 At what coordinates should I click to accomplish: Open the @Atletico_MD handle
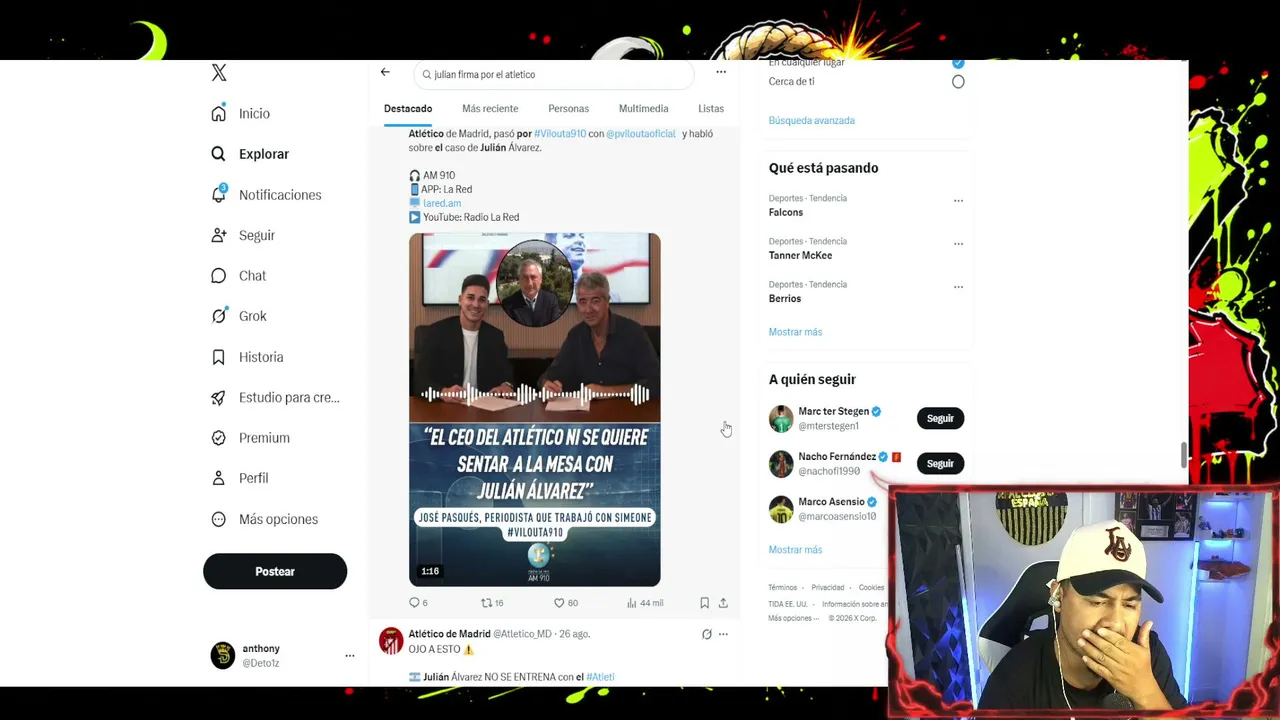tap(522, 634)
